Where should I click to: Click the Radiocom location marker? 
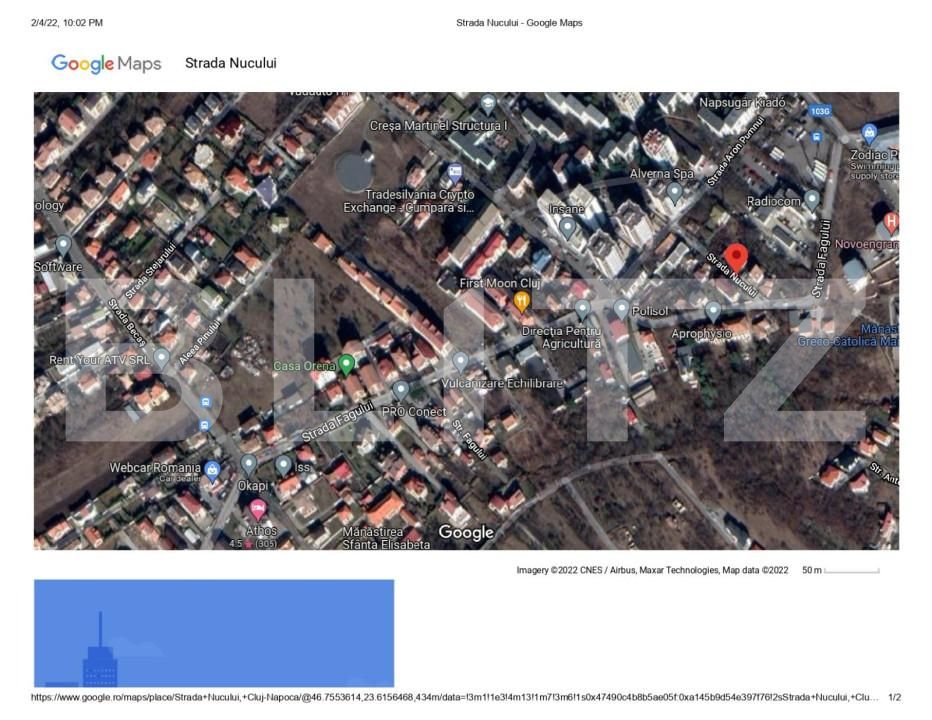click(812, 200)
